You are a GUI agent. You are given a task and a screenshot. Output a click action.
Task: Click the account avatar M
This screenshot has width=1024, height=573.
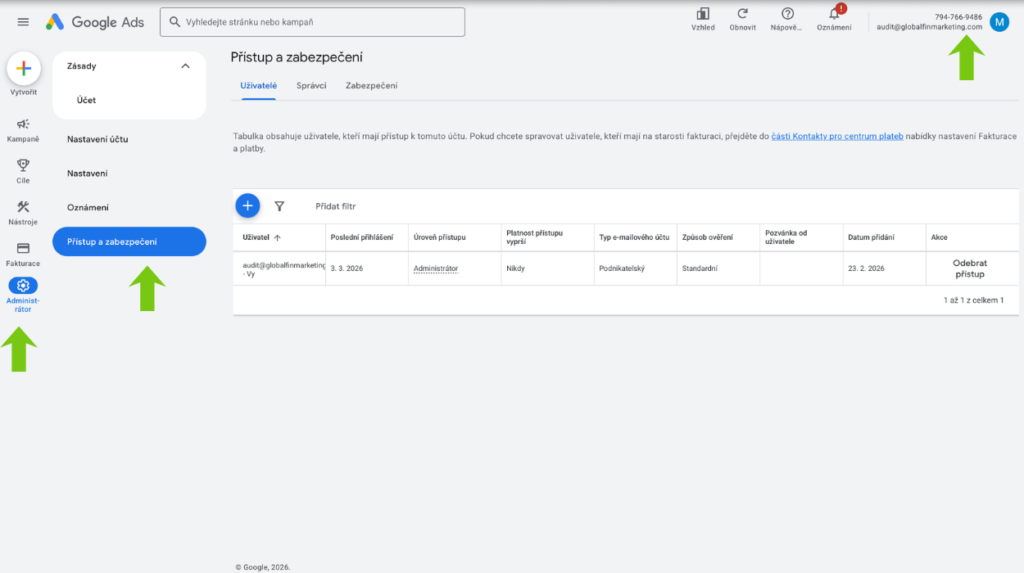point(999,22)
